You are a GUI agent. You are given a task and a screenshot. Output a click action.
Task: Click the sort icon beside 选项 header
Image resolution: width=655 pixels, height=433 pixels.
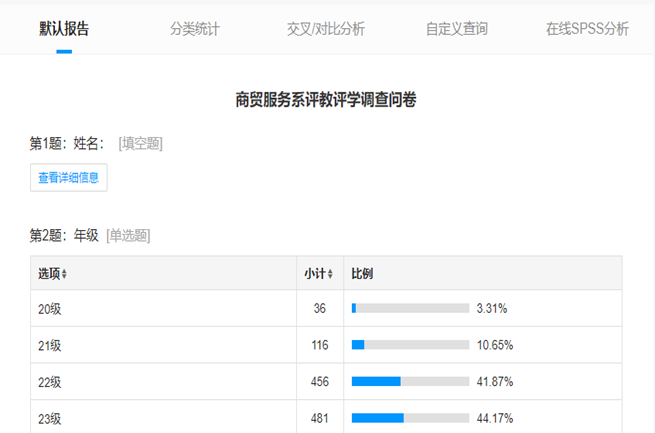pos(64,274)
